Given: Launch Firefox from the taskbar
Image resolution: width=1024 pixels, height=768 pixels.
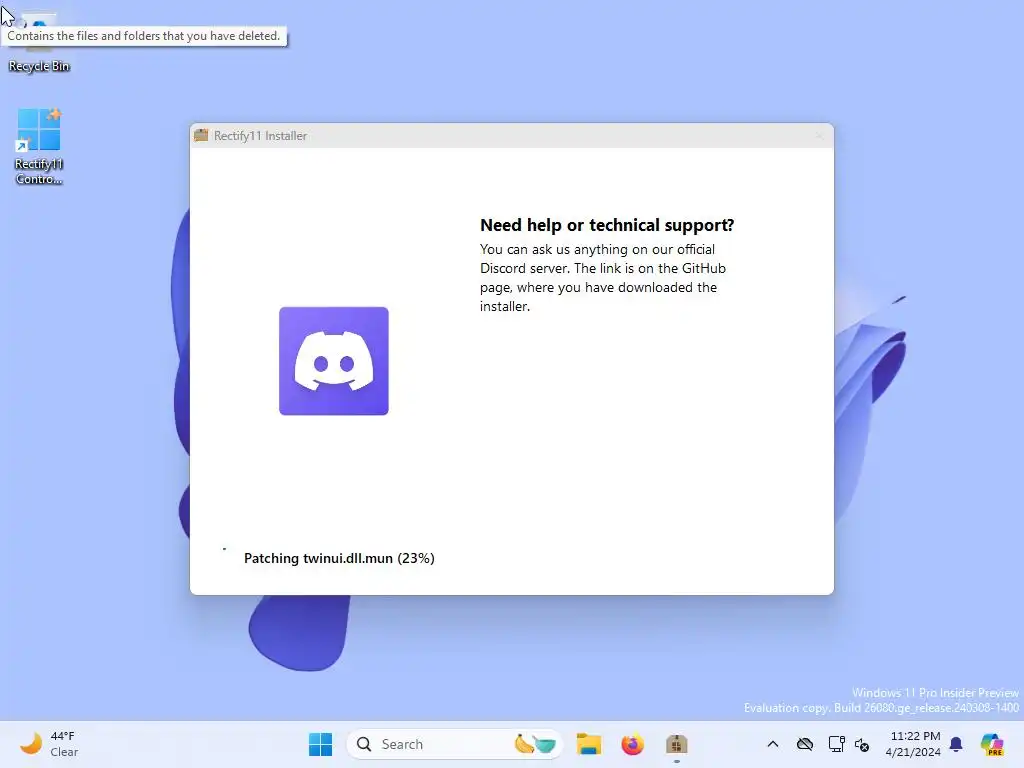Looking at the screenshot, I should coord(632,744).
